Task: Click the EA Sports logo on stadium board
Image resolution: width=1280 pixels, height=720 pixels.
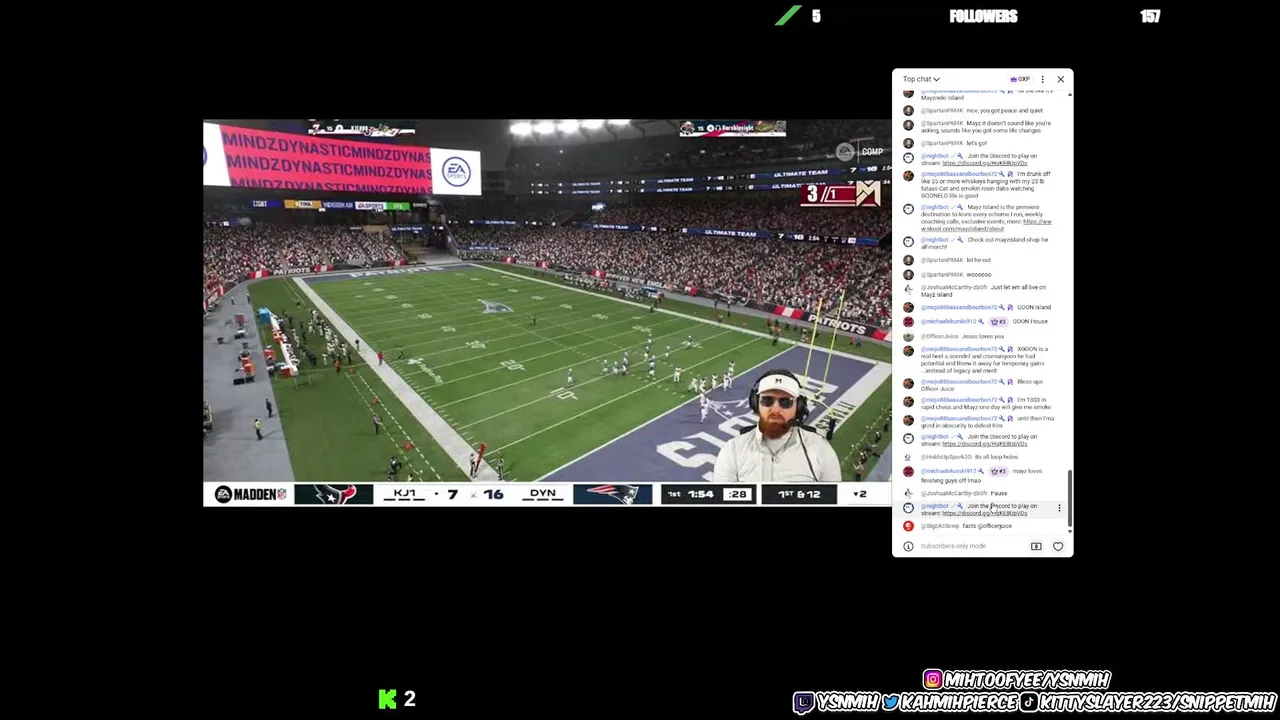Action: (x=456, y=171)
